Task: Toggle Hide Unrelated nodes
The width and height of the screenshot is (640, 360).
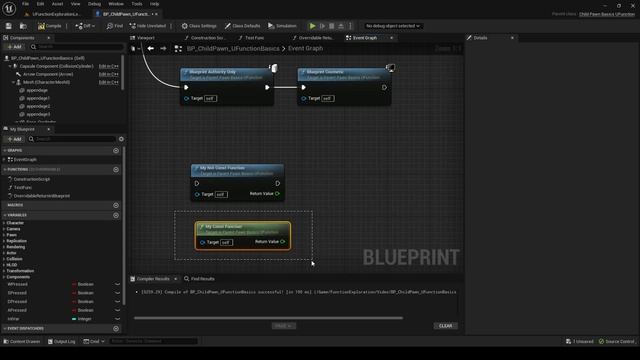Action: [x=147, y=26]
